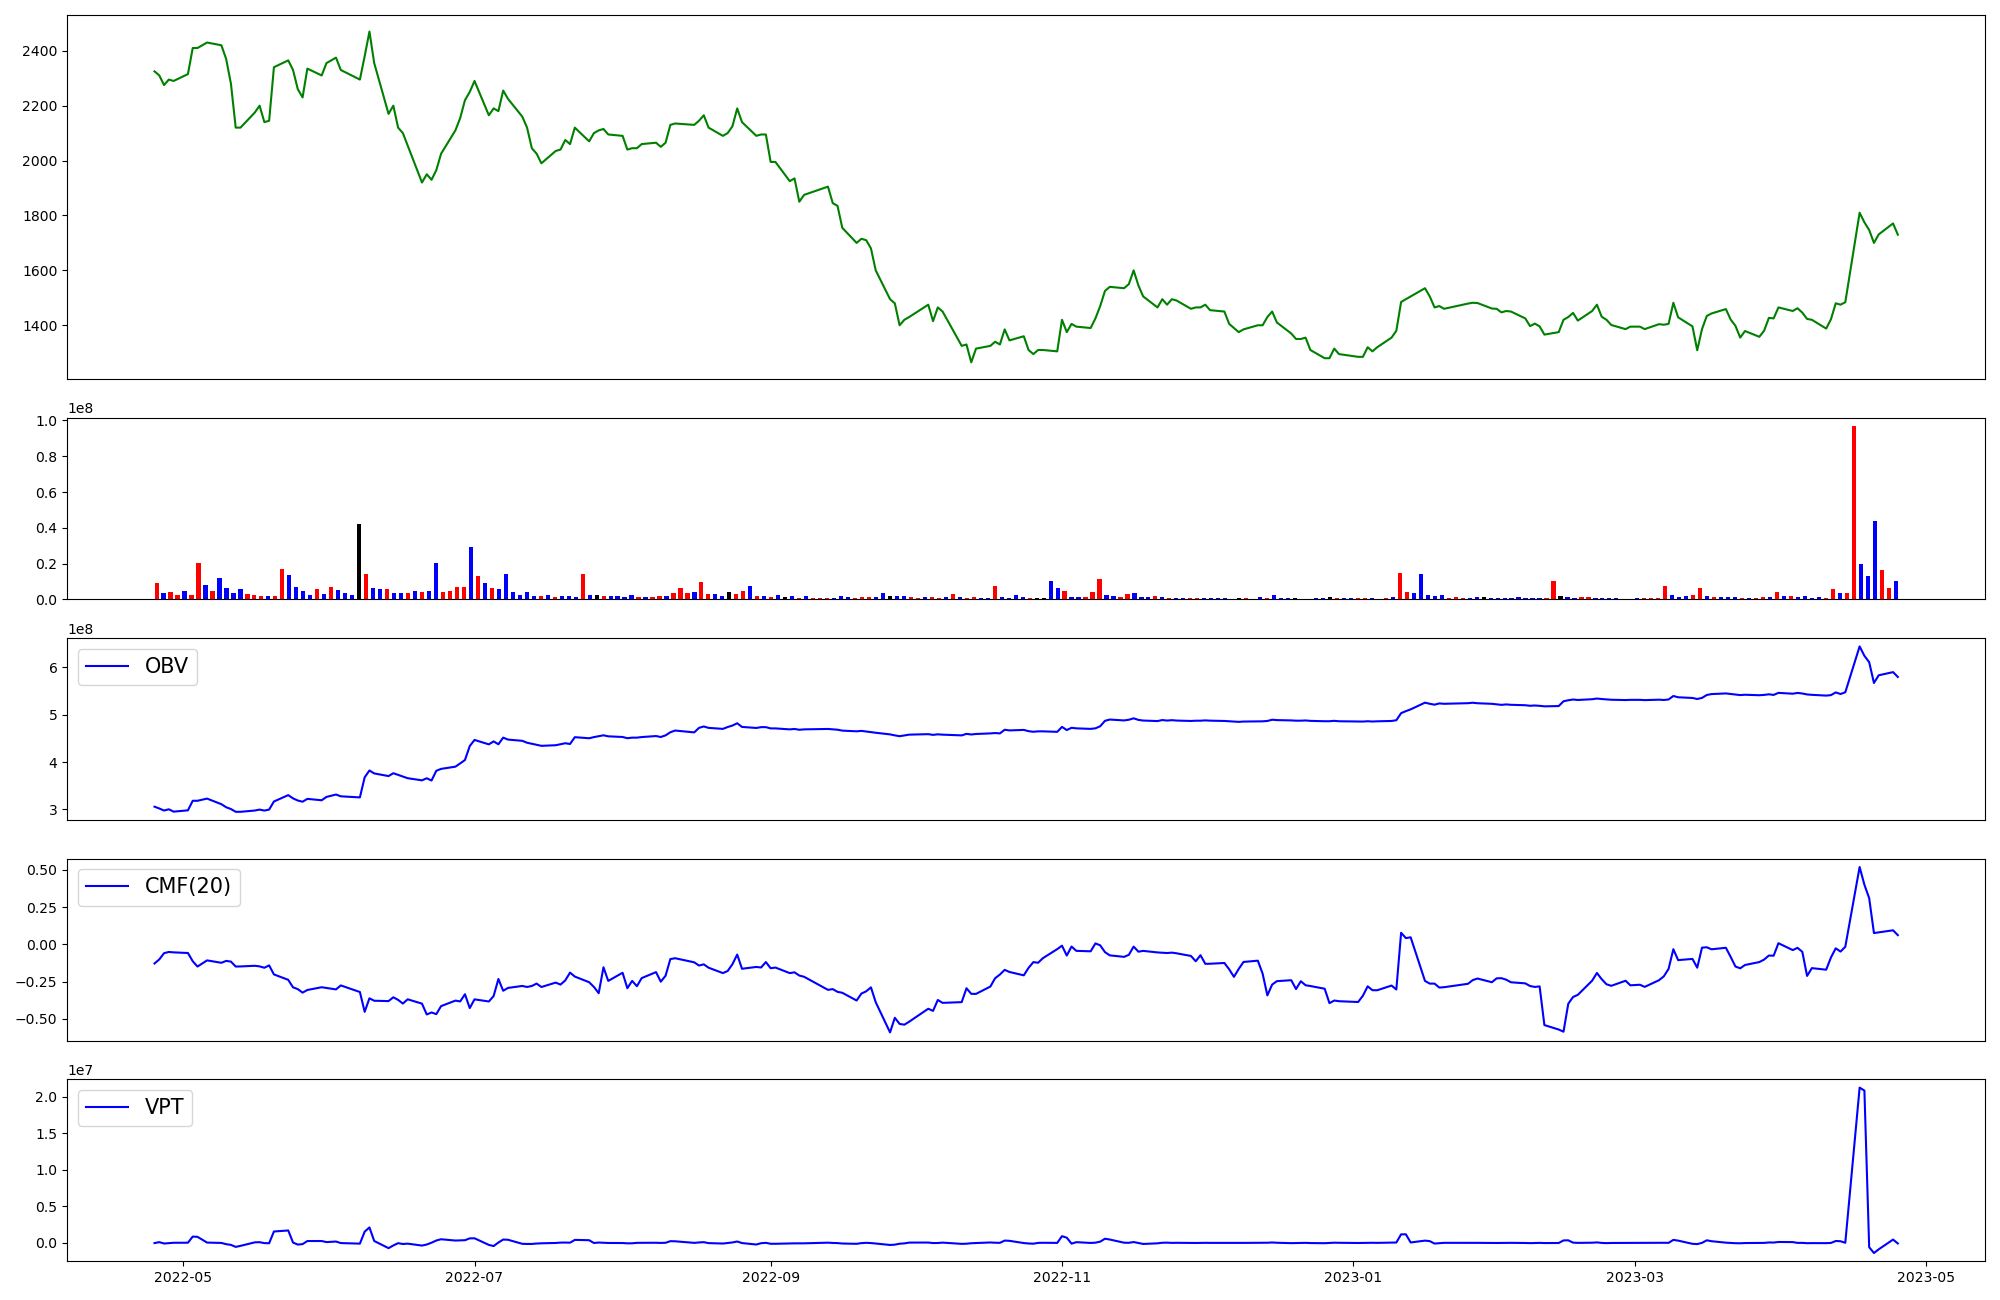Click the 0.4 tick on the volume axis
This screenshot has height=1300, width=2000.
coord(46,528)
